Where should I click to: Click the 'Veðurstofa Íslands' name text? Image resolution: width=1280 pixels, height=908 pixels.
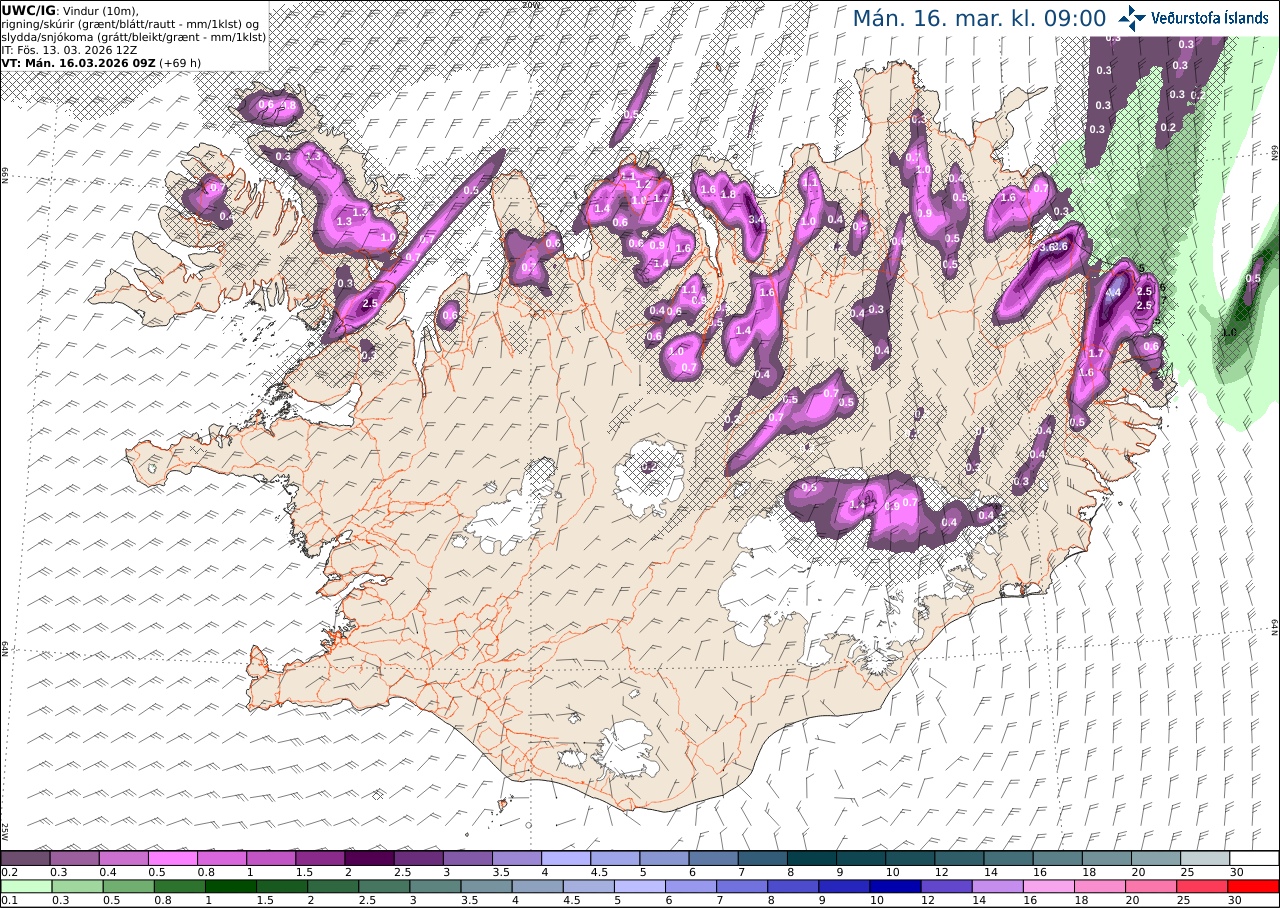(x=1210, y=18)
